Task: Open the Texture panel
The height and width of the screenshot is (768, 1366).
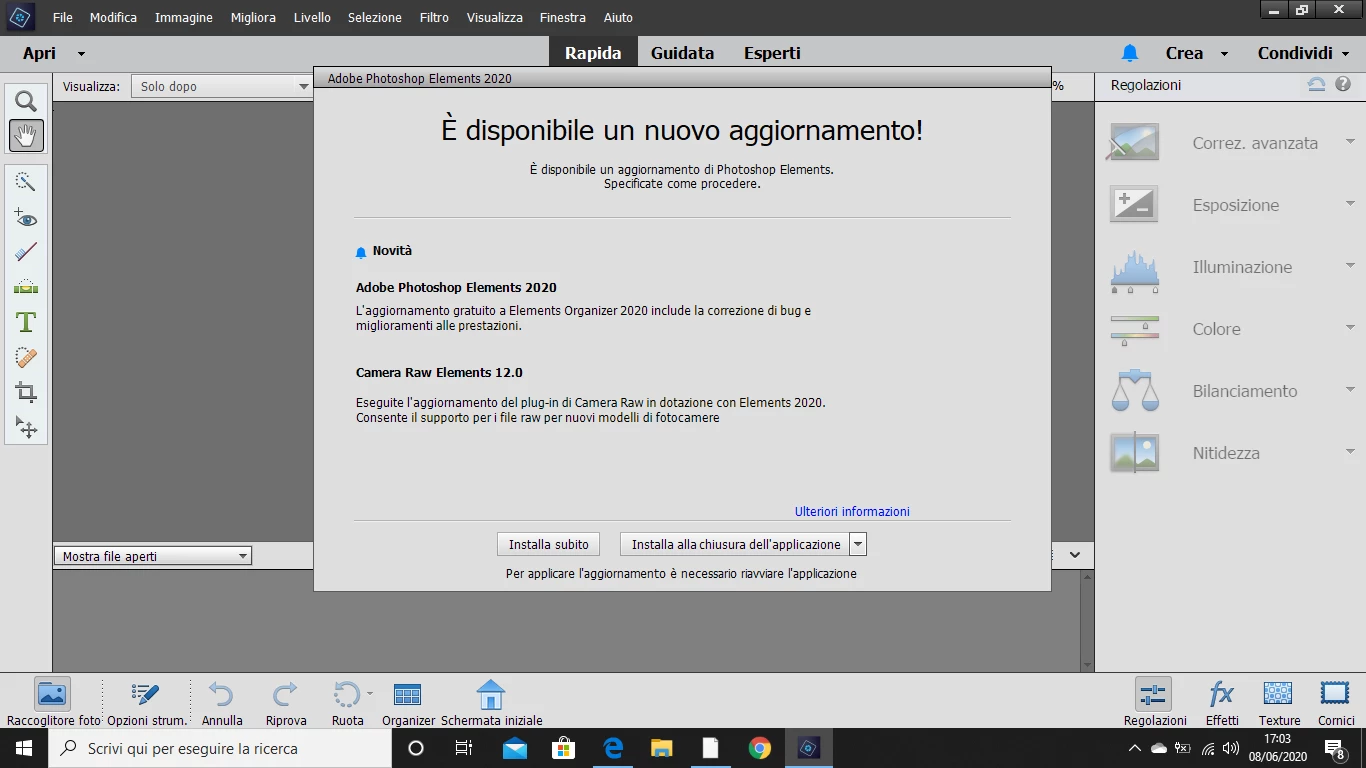Action: [1279, 702]
